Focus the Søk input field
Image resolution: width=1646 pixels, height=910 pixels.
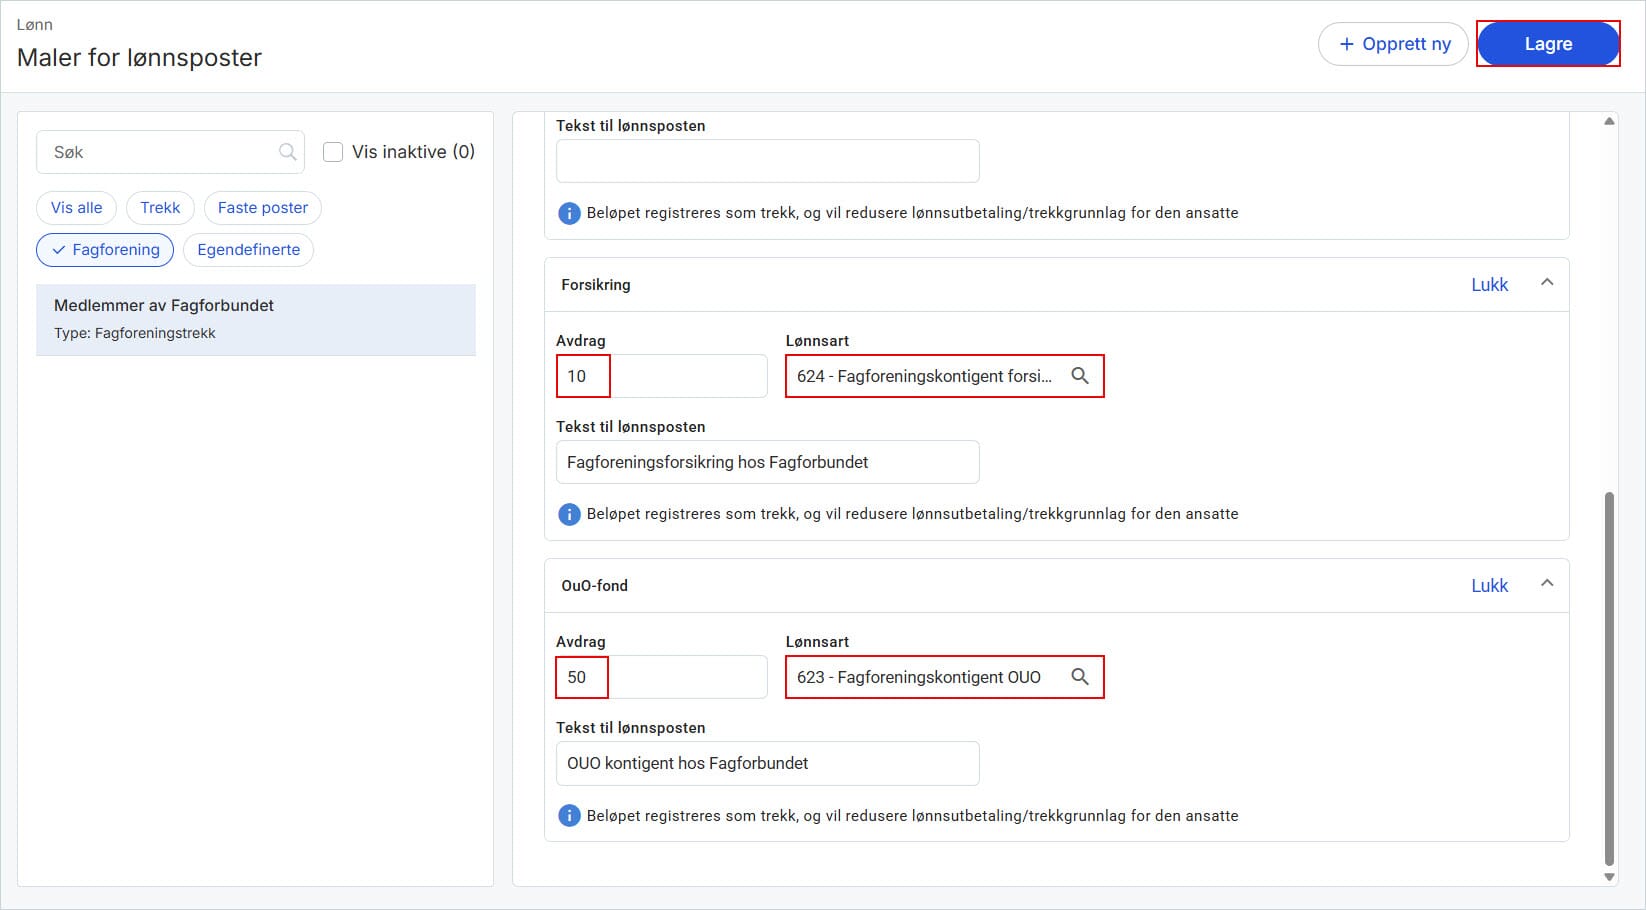[171, 152]
